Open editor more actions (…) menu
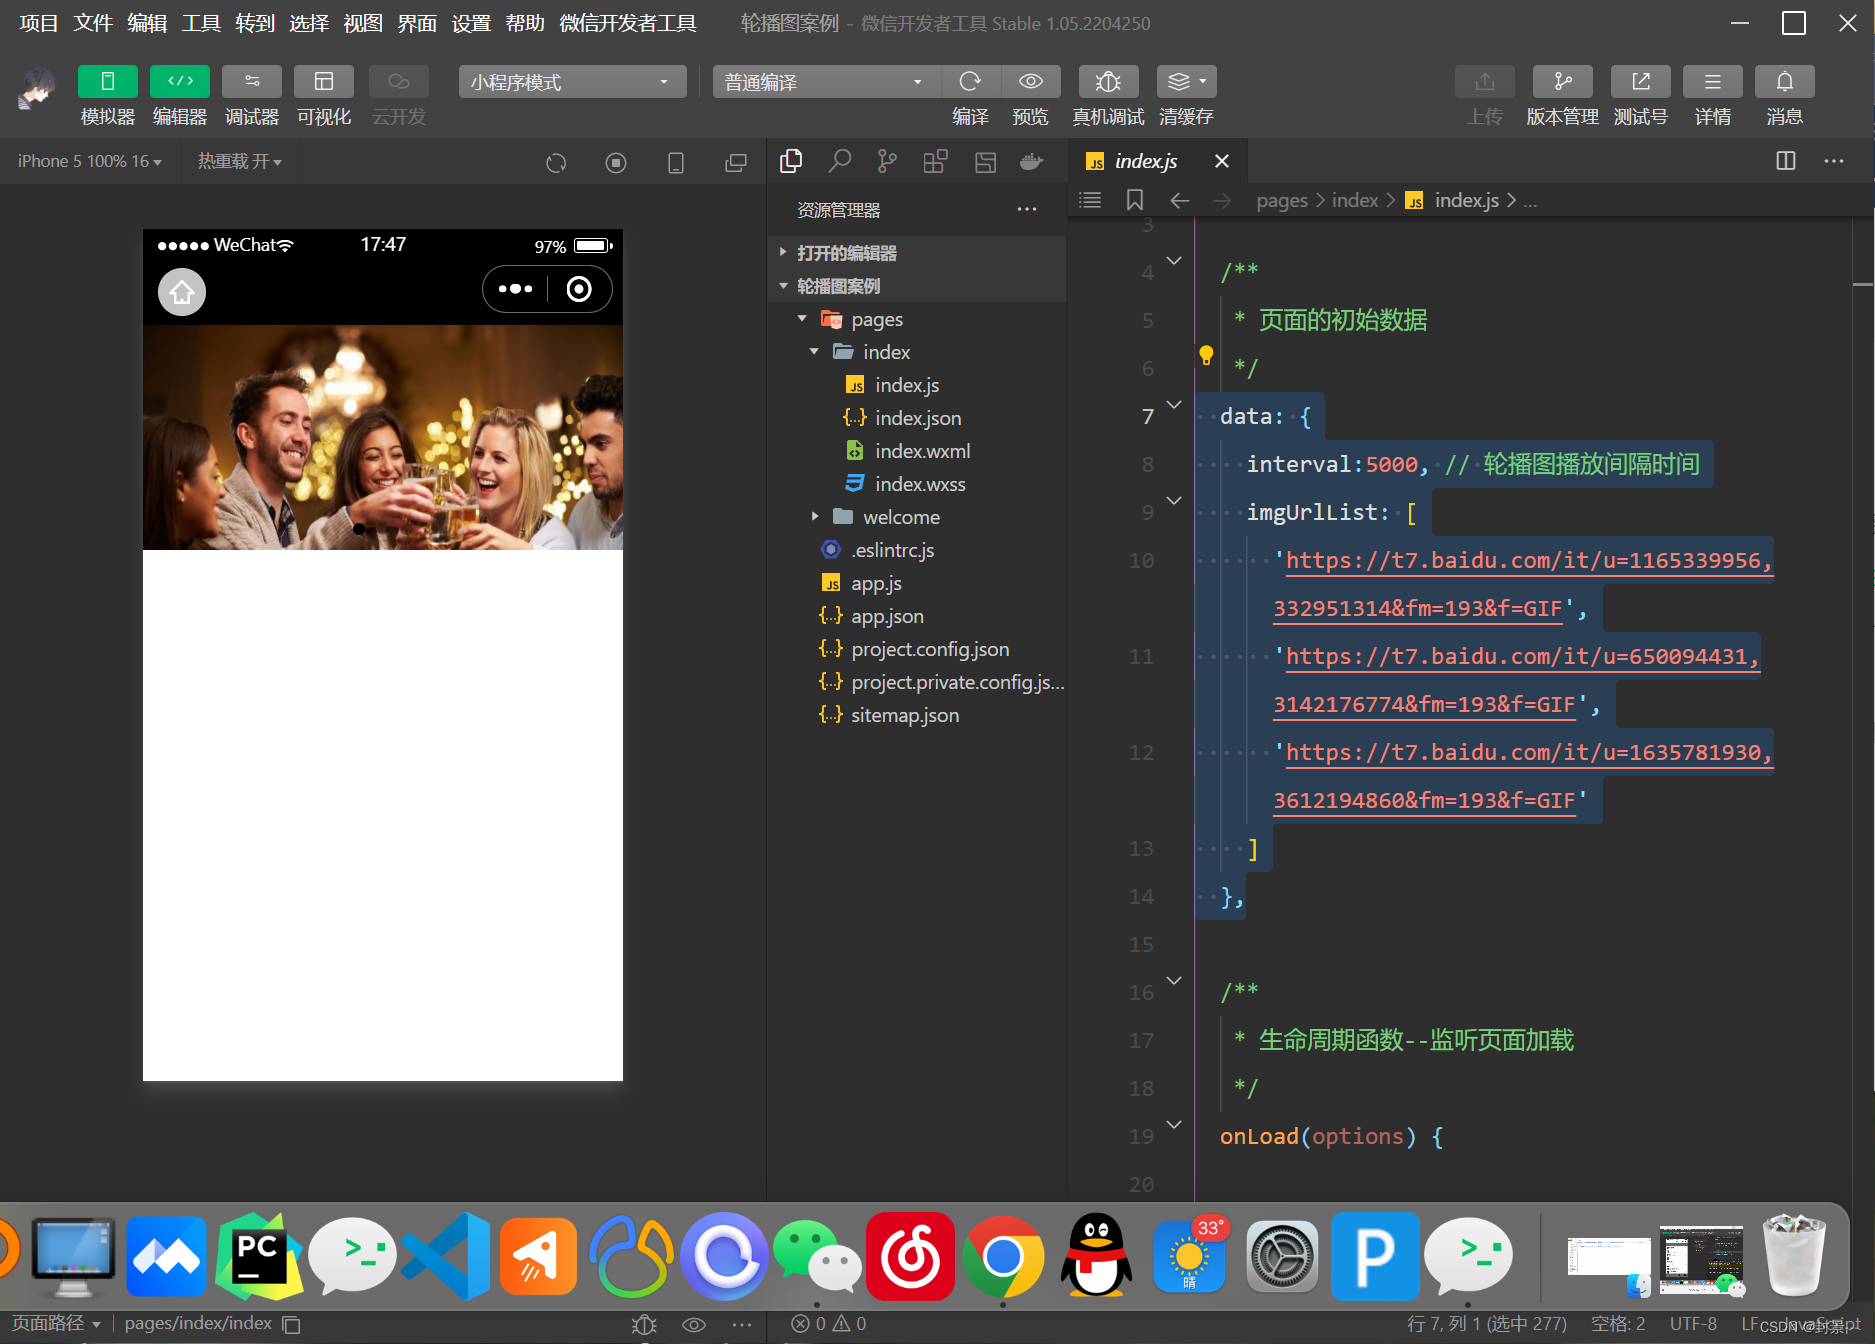 pos(1834,161)
